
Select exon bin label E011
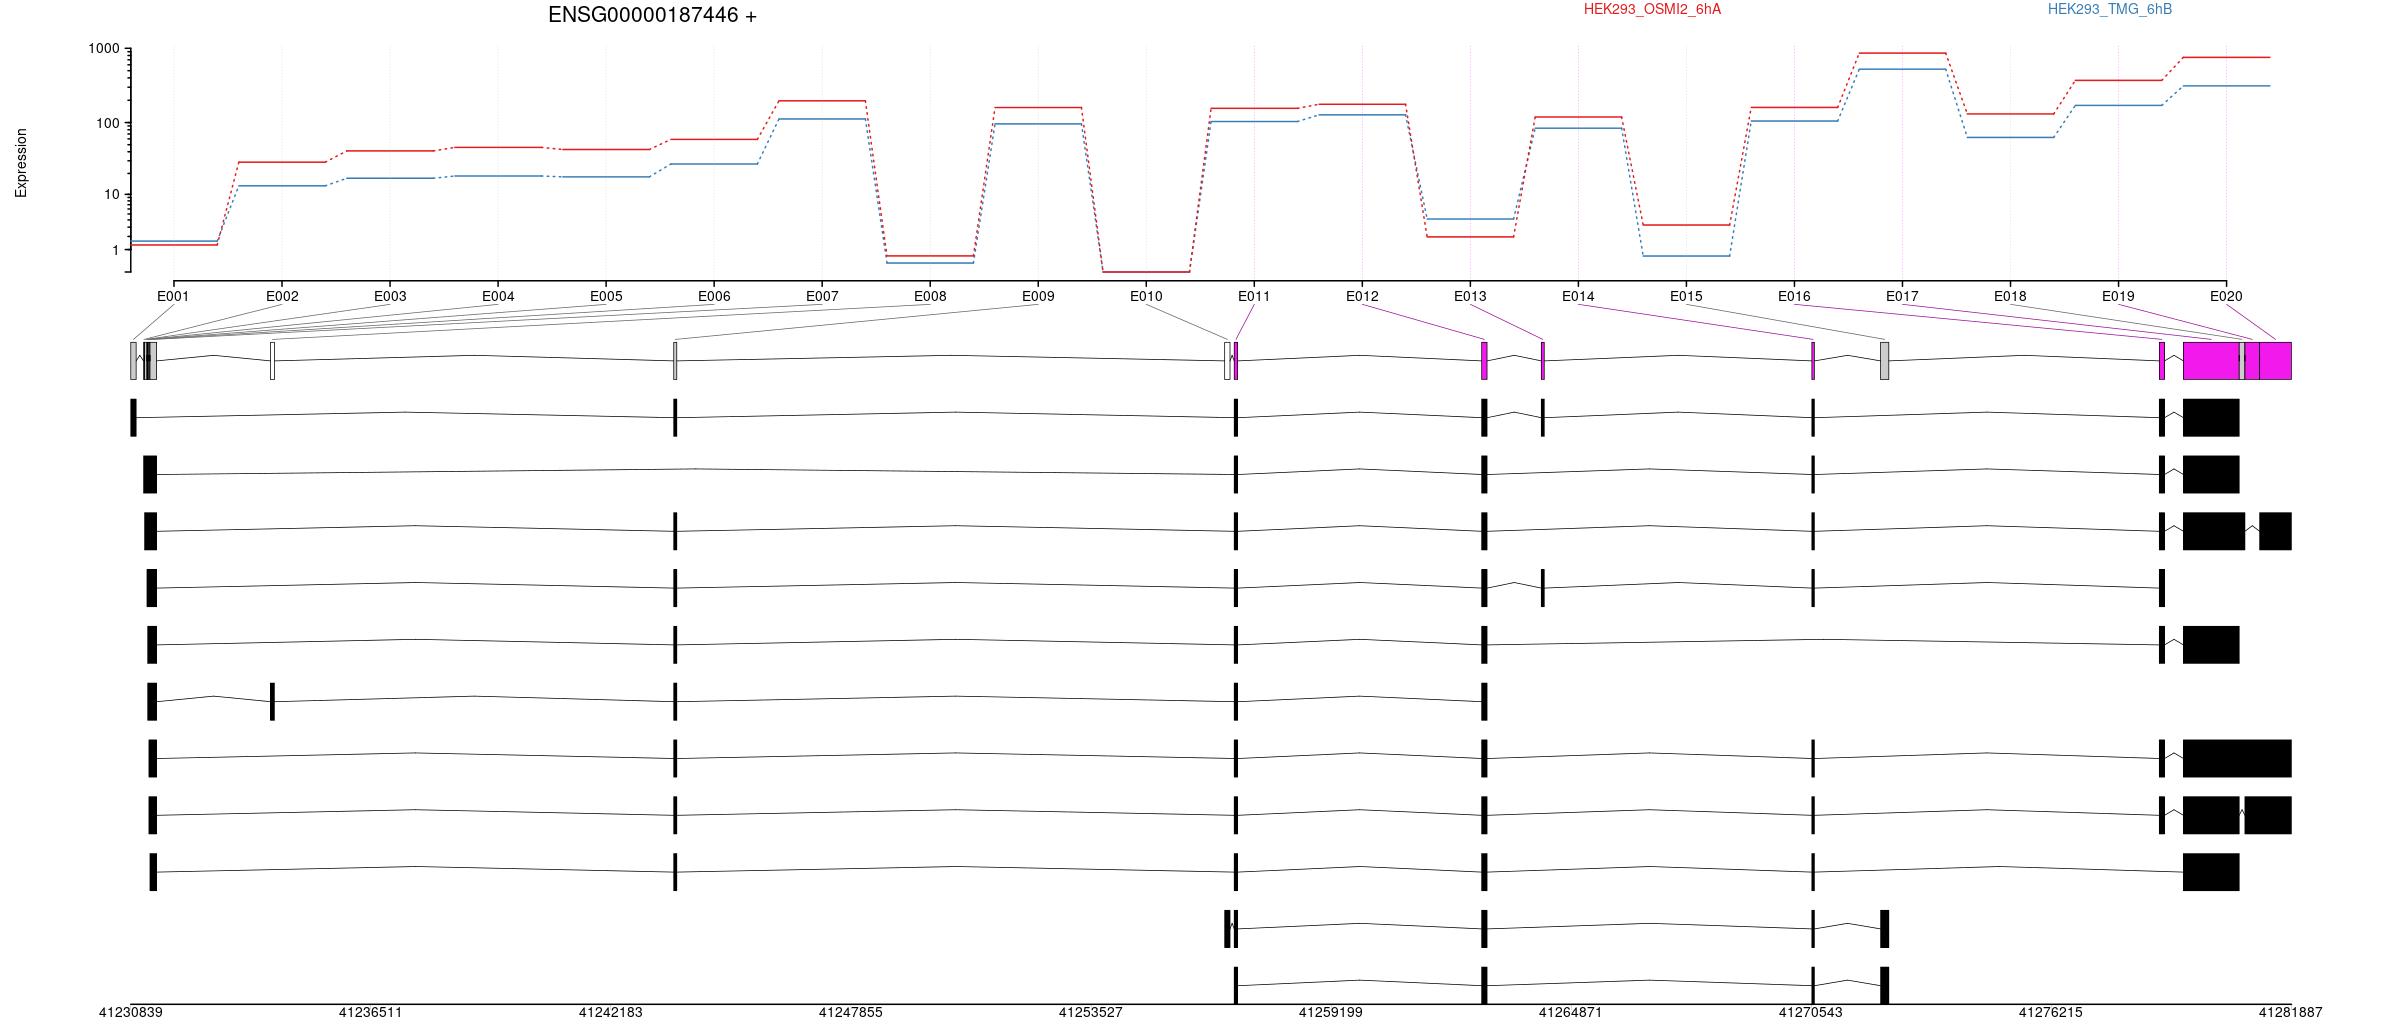(1254, 296)
